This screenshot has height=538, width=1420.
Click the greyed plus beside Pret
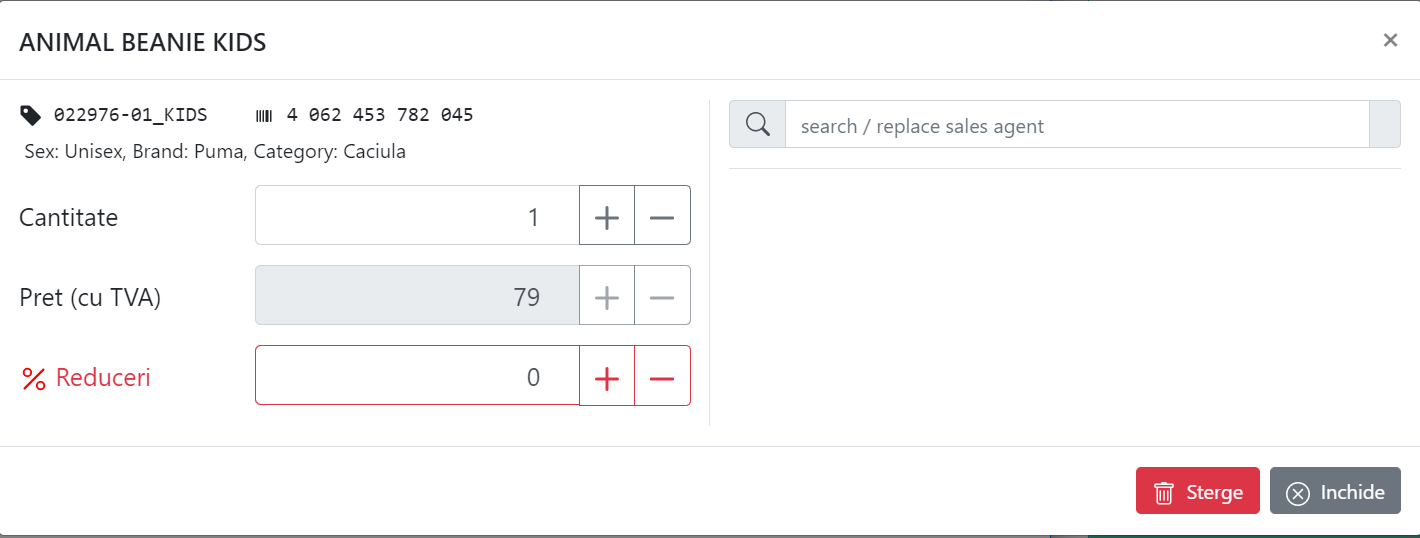click(607, 295)
